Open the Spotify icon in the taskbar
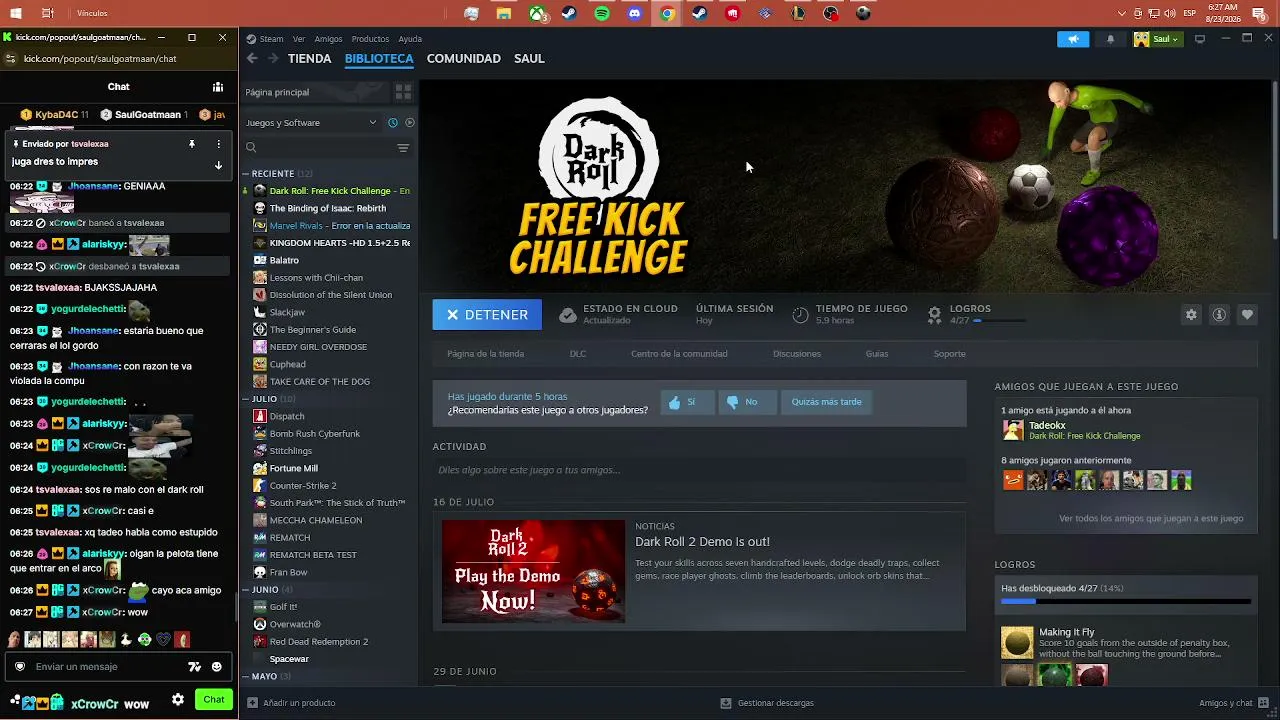 (602, 14)
